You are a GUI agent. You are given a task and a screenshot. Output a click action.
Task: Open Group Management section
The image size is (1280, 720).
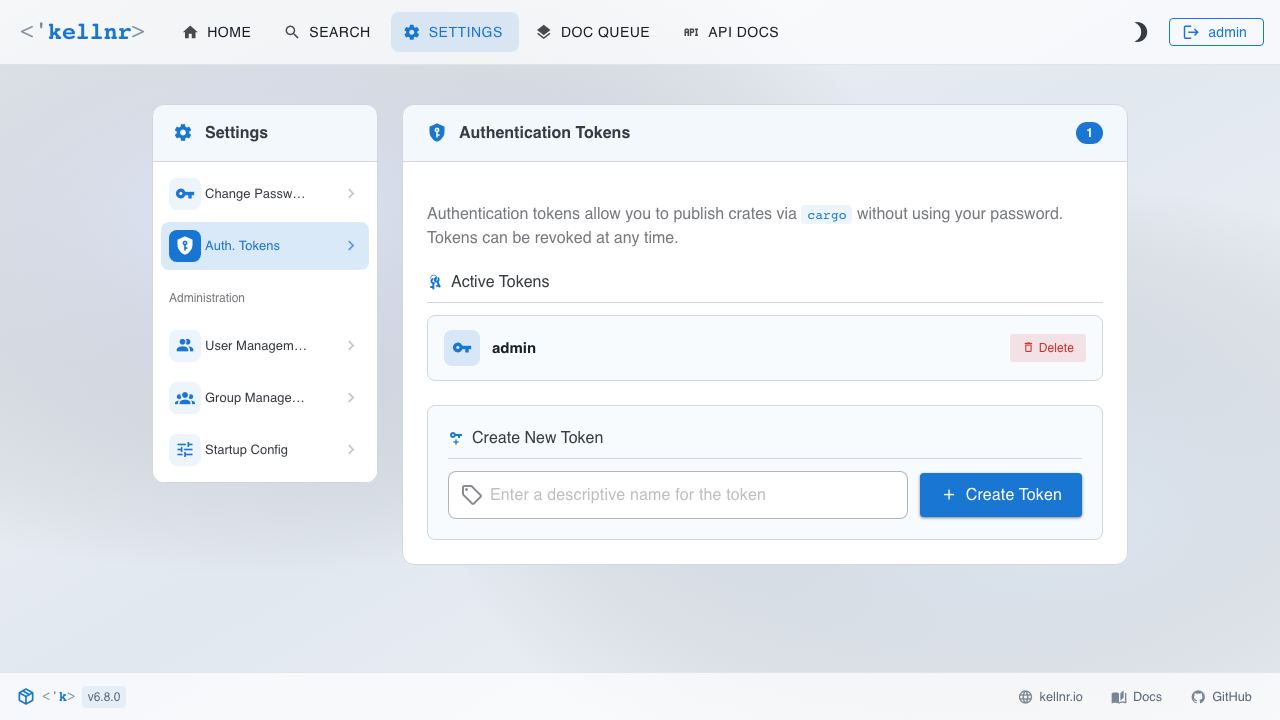point(265,398)
